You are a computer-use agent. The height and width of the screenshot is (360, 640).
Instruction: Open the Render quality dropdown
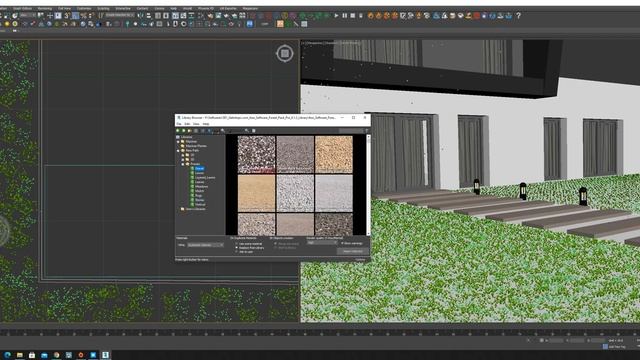pyautogui.click(x=322, y=242)
